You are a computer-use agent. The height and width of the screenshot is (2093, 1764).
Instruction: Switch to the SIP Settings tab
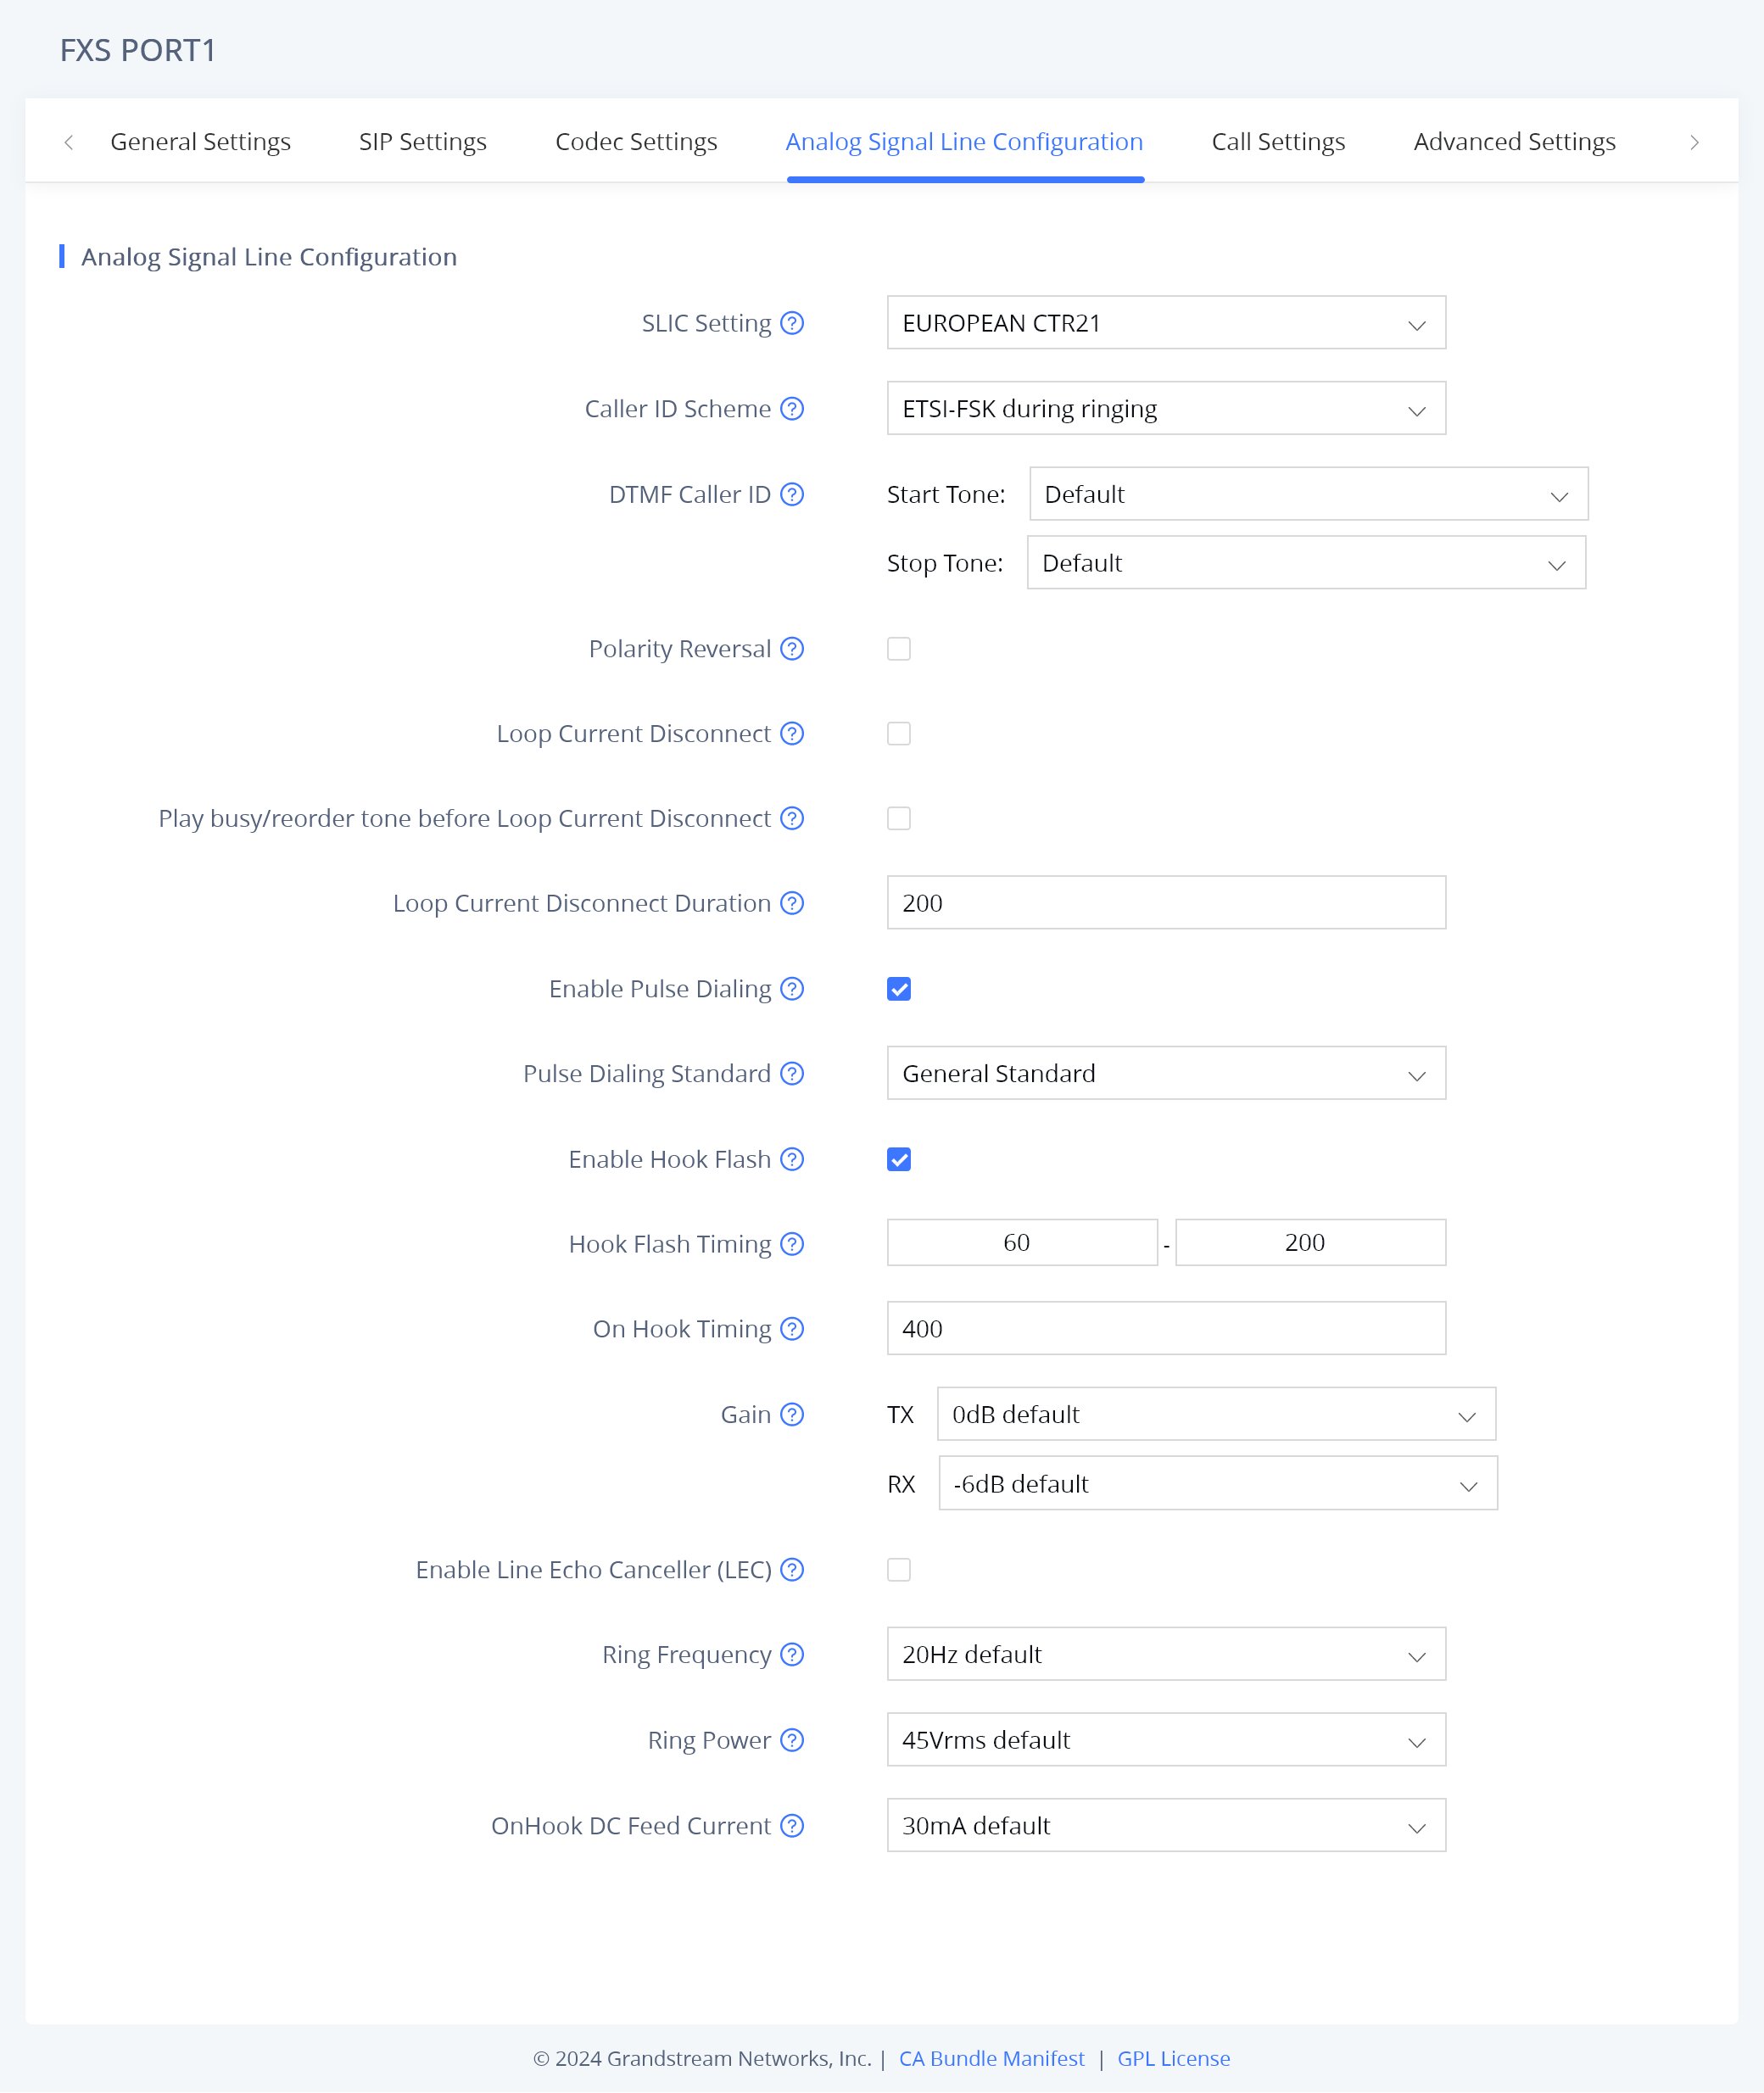tap(423, 142)
